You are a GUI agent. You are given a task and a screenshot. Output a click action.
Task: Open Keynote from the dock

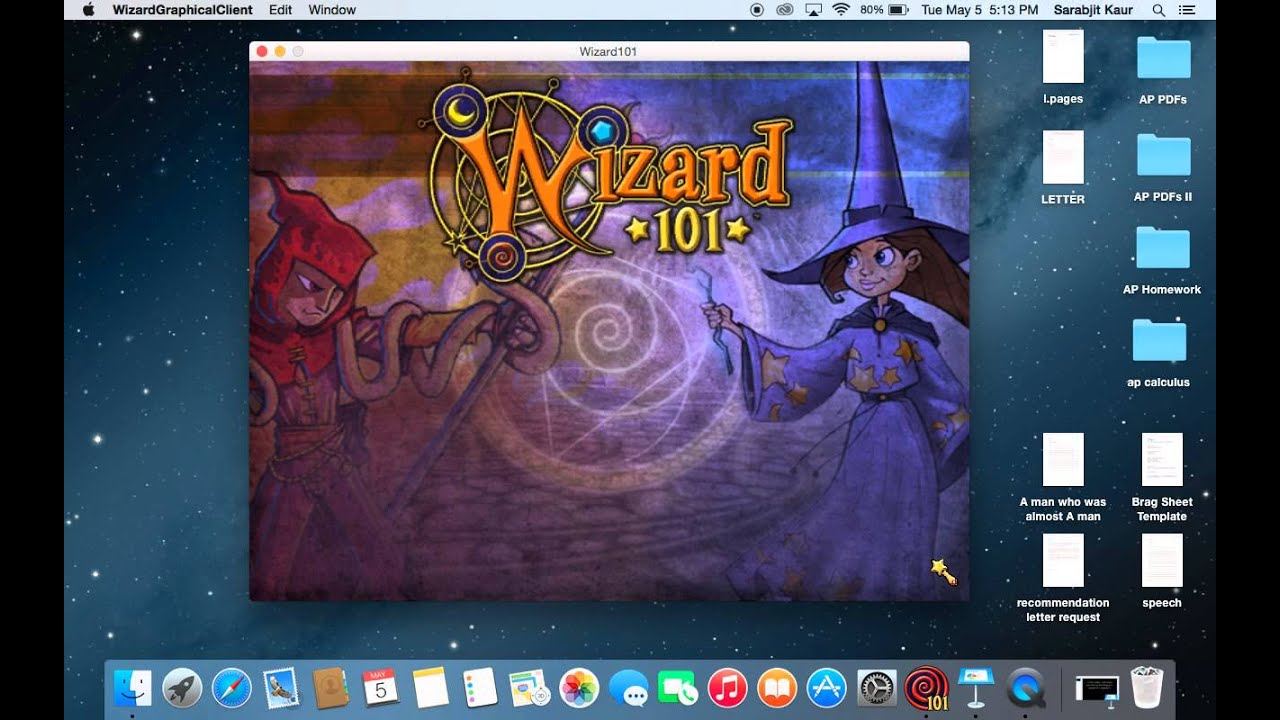[976, 688]
